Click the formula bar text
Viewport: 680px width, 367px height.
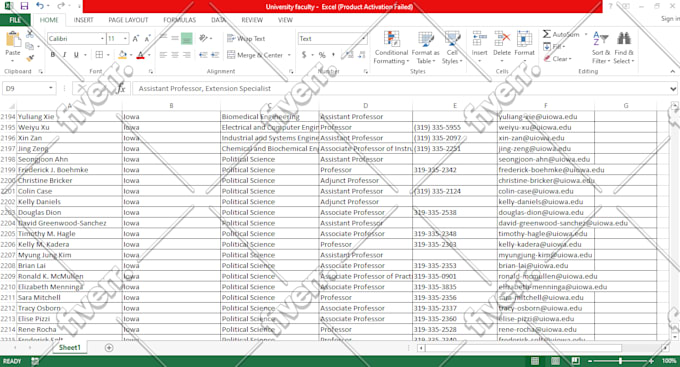205,88
